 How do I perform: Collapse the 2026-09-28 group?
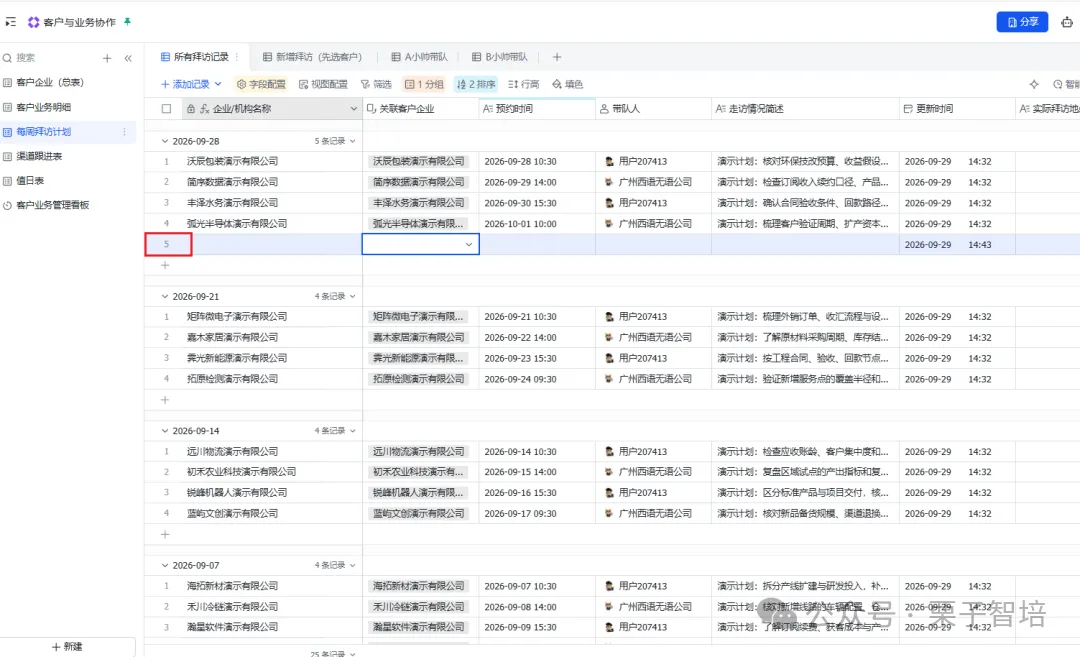coord(165,141)
